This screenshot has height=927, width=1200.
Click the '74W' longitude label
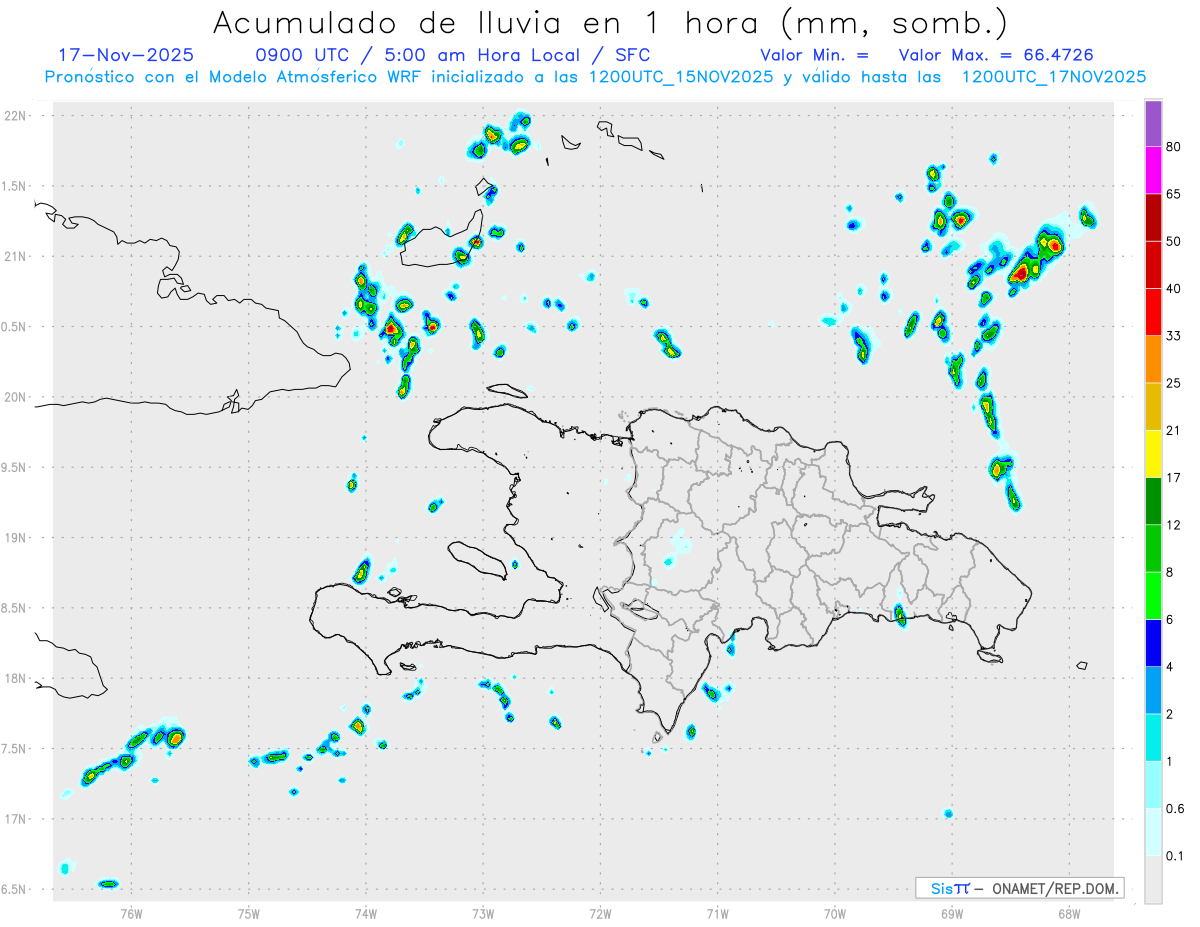[366, 913]
